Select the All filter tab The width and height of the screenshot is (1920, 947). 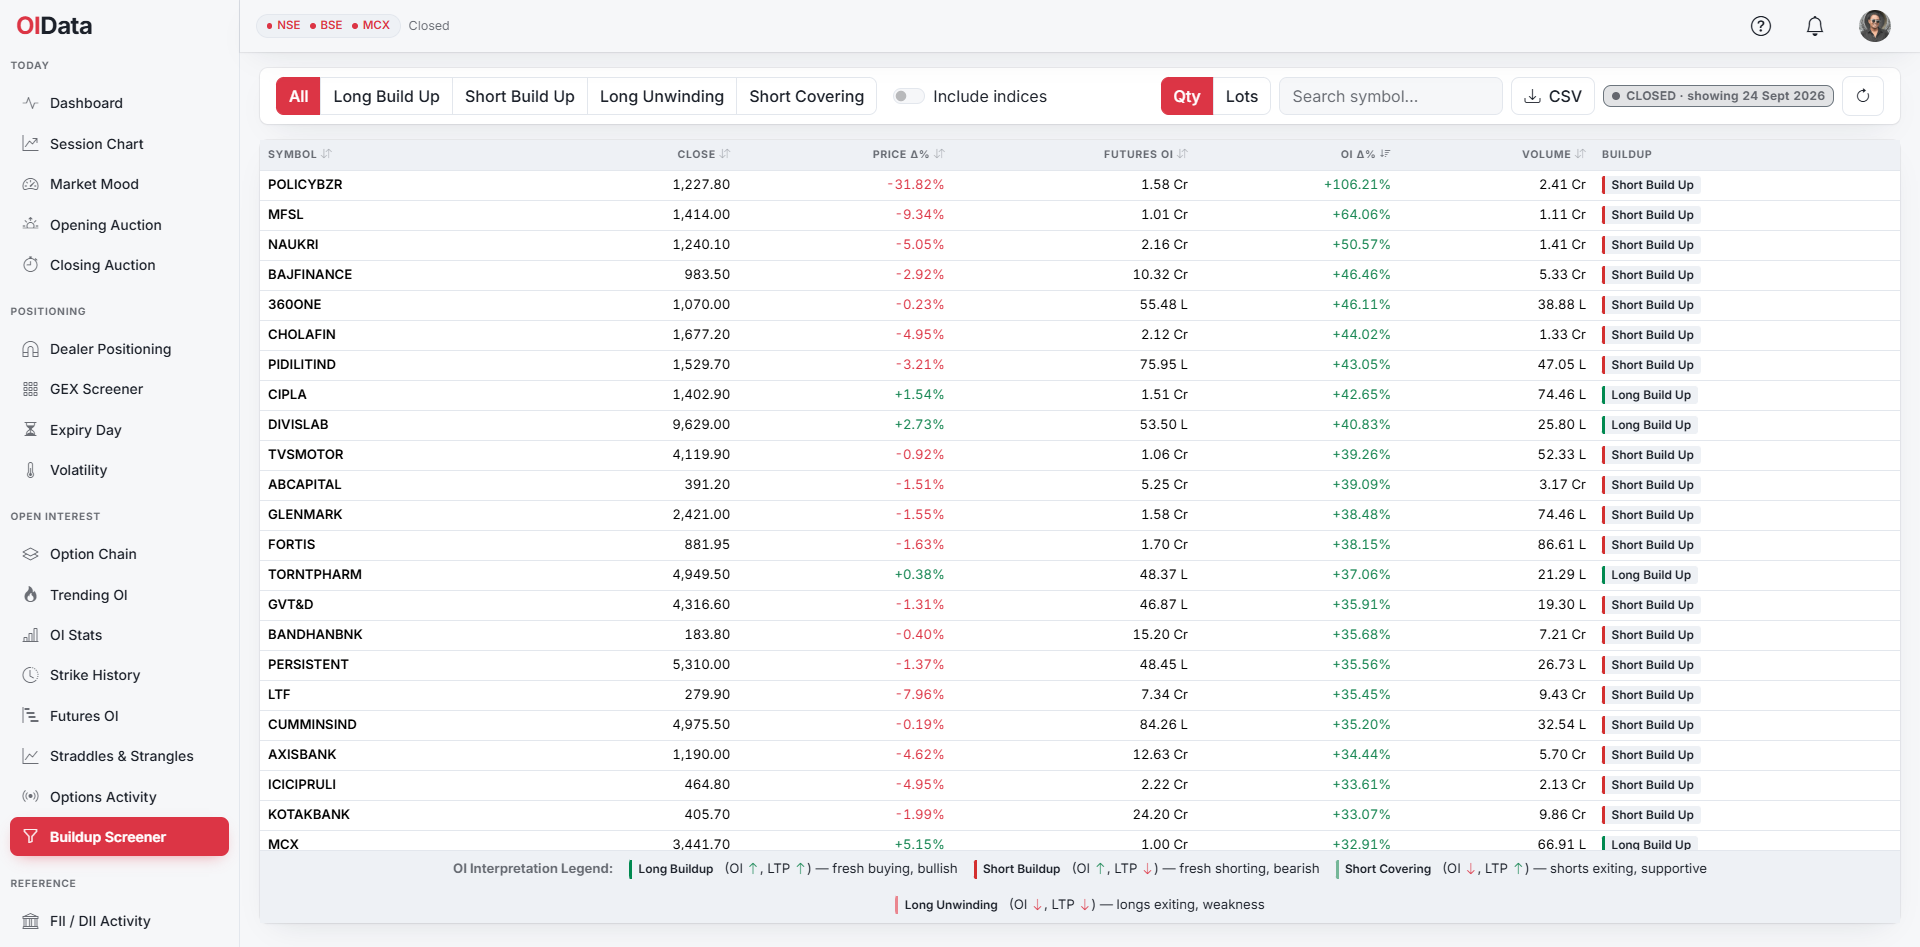[299, 96]
